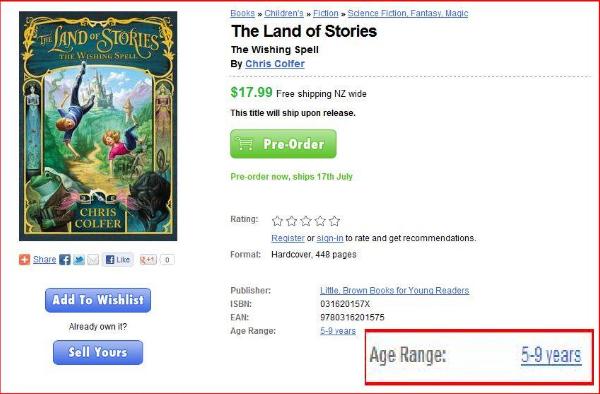Screen dimensions: 600x394
Task: Click the Google +1 button
Action: (148, 260)
